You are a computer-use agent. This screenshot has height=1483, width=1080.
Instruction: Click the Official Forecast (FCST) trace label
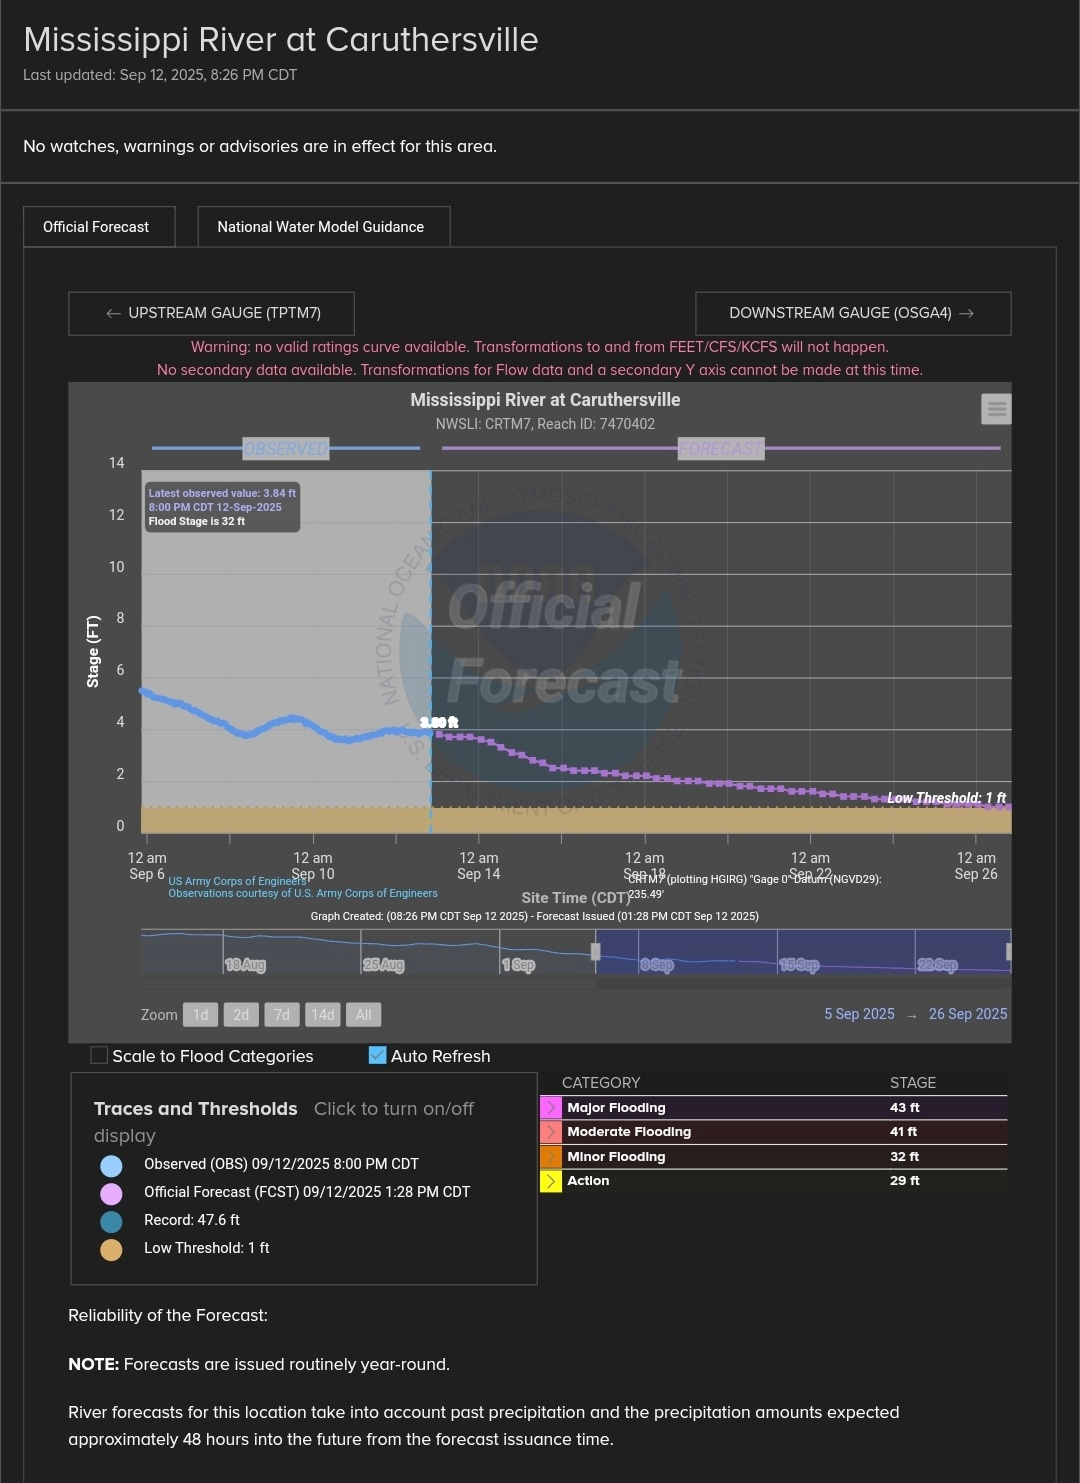coord(307,1192)
